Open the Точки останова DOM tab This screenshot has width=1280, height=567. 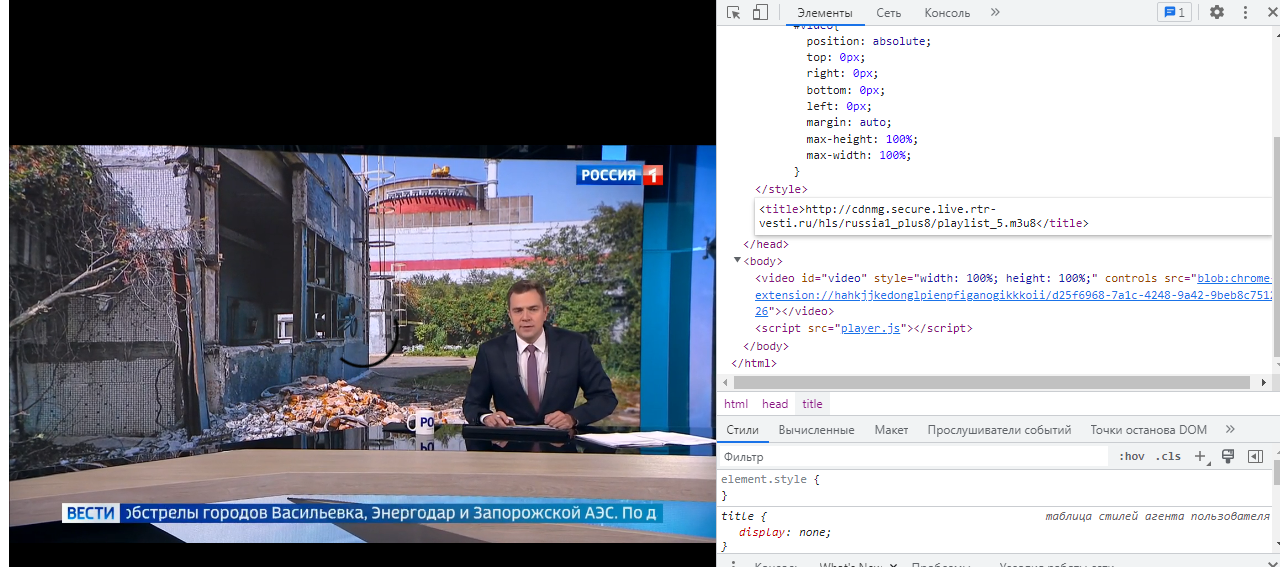pyautogui.click(x=1148, y=430)
